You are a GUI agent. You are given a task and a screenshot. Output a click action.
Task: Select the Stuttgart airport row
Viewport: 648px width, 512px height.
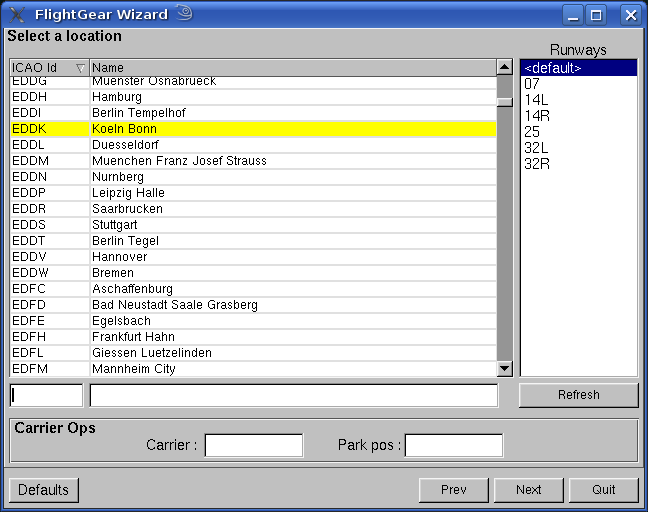[x=253, y=225]
